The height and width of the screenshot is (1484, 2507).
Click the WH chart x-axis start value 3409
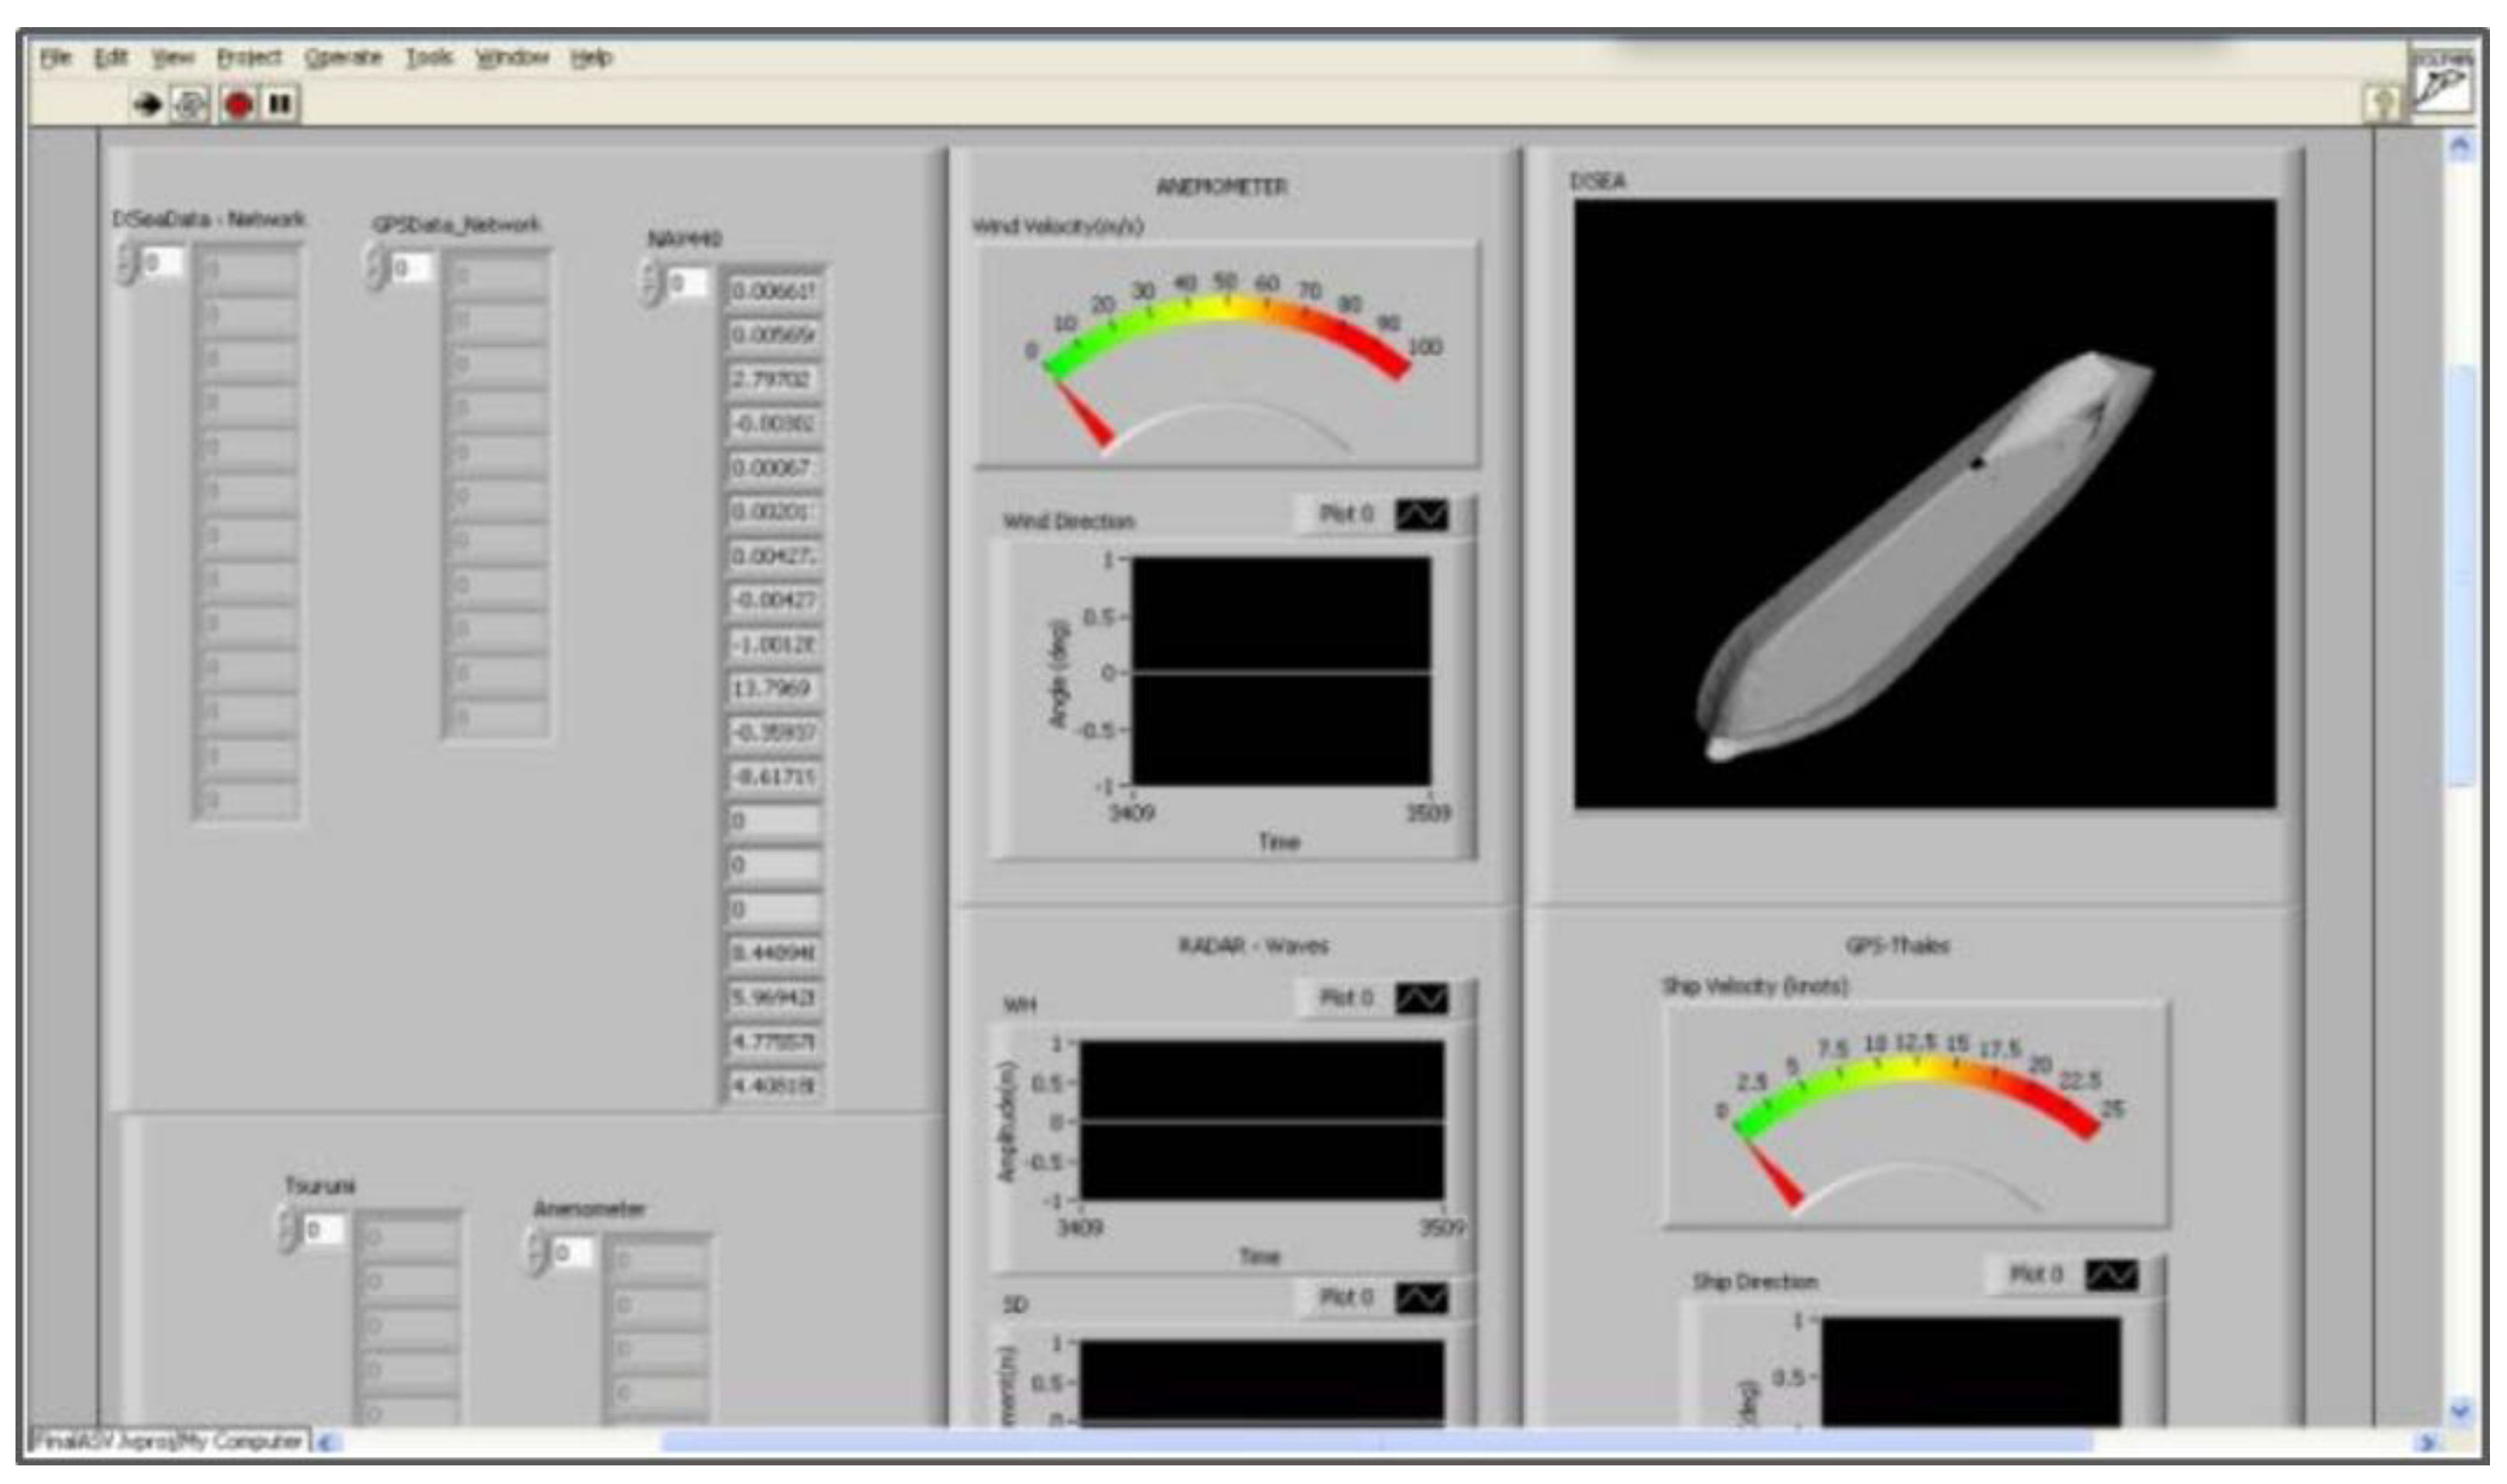click(1080, 1227)
